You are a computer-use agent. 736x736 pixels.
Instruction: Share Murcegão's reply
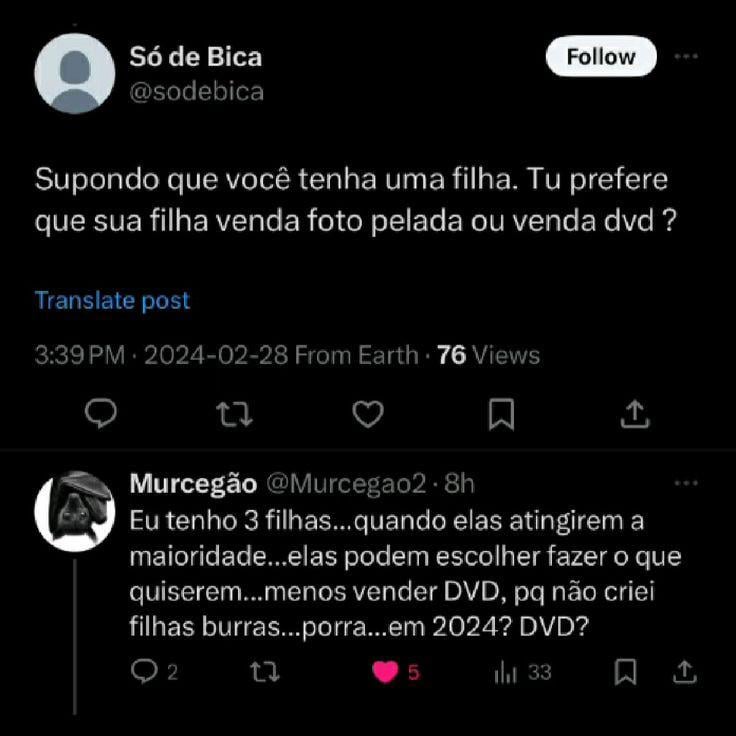click(x=686, y=672)
